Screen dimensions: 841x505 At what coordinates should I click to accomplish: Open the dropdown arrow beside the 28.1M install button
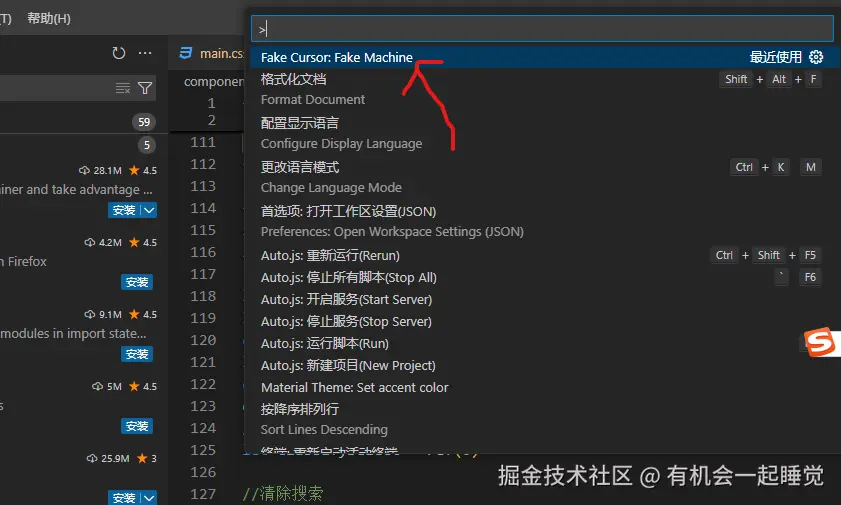(x=149, y=210)
